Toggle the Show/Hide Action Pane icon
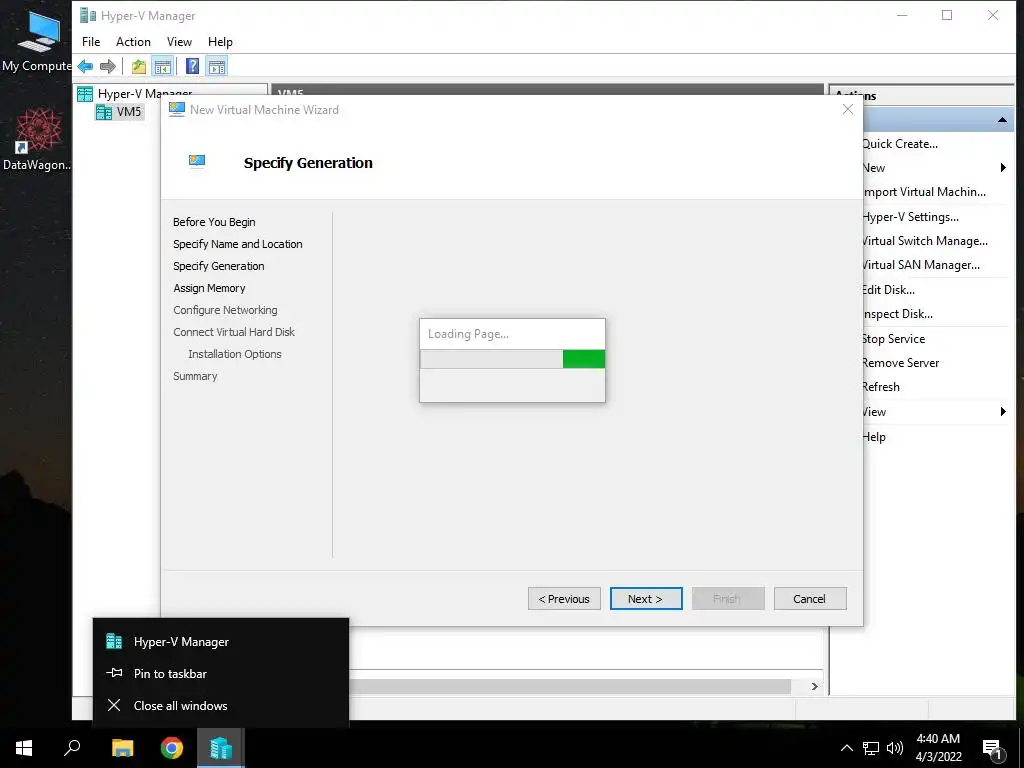Viewport: 1024px width, 768px height. click(x=217, y=66)
